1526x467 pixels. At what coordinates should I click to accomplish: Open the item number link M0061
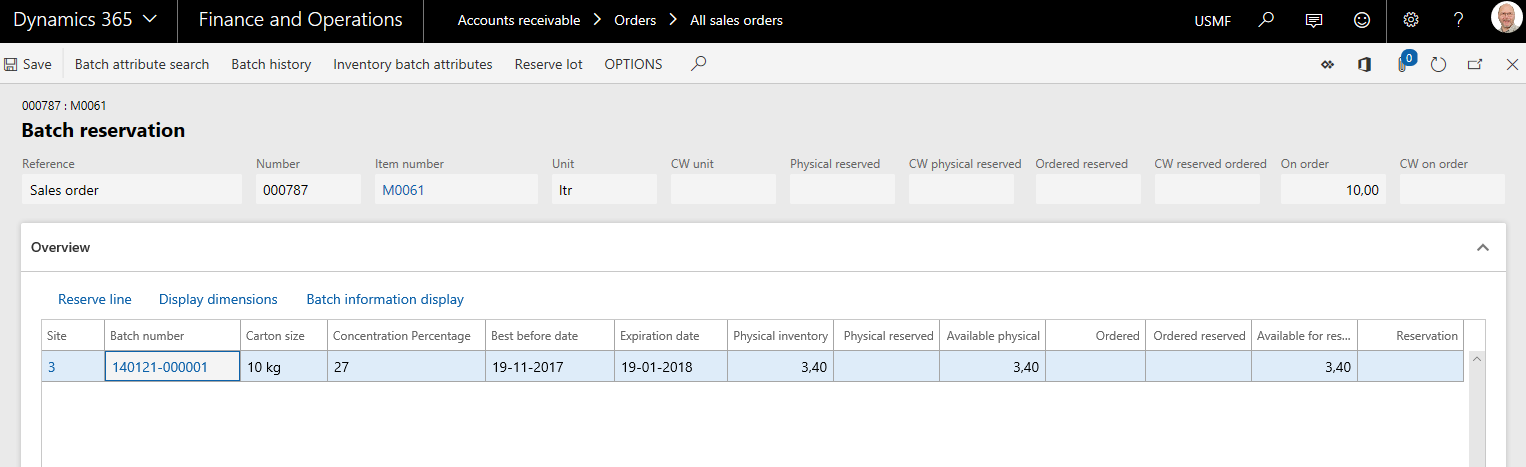[x=404, y=190]
